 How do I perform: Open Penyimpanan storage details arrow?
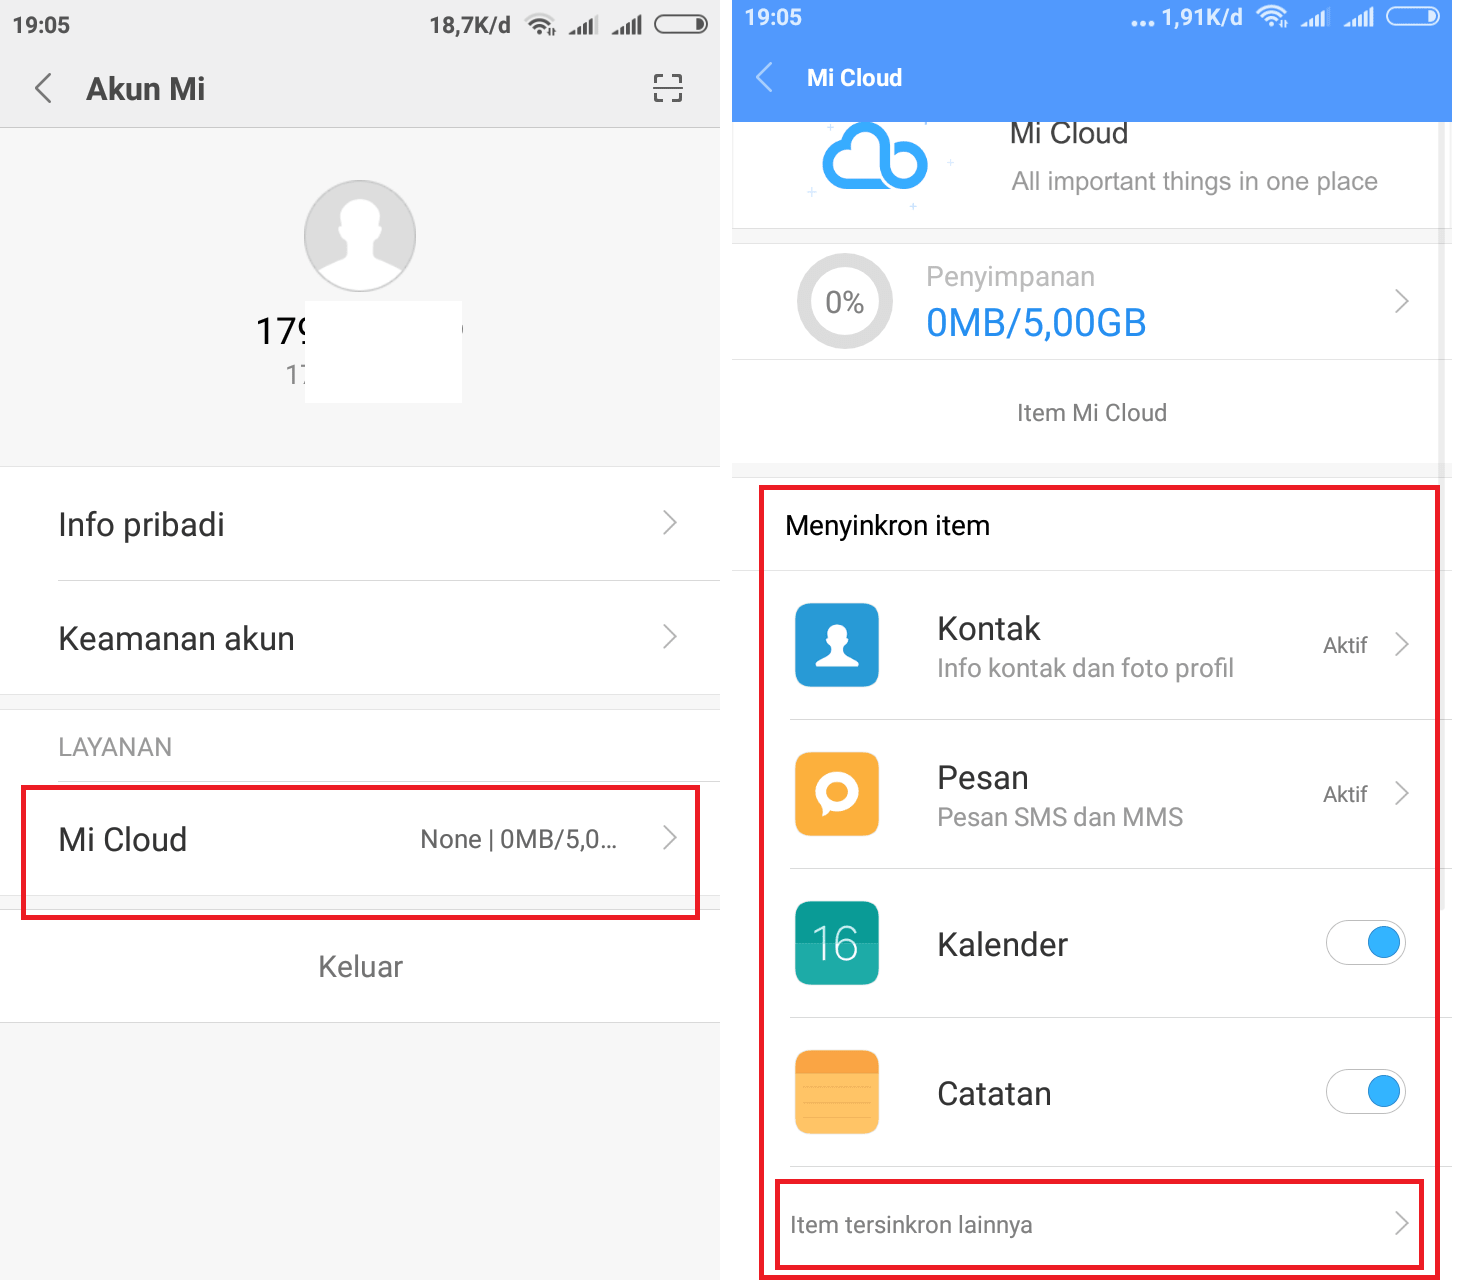click(1401, 301)
